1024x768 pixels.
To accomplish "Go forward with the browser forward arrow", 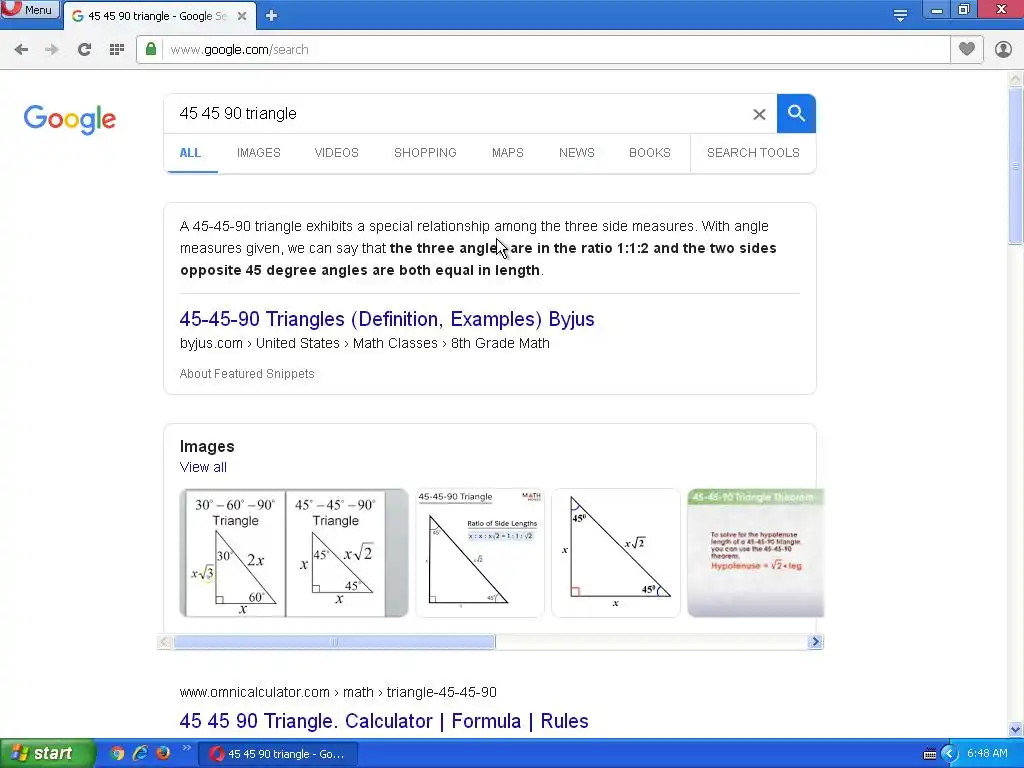I will click(52, 50).
